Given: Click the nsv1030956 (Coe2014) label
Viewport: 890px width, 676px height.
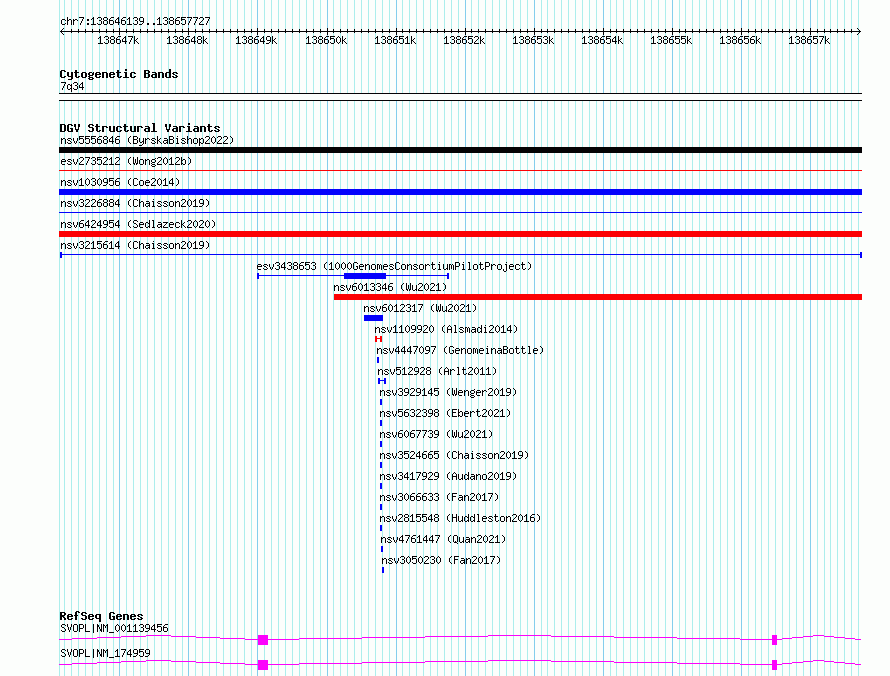Looking at the screenshot, I should (x=120, y=182).
